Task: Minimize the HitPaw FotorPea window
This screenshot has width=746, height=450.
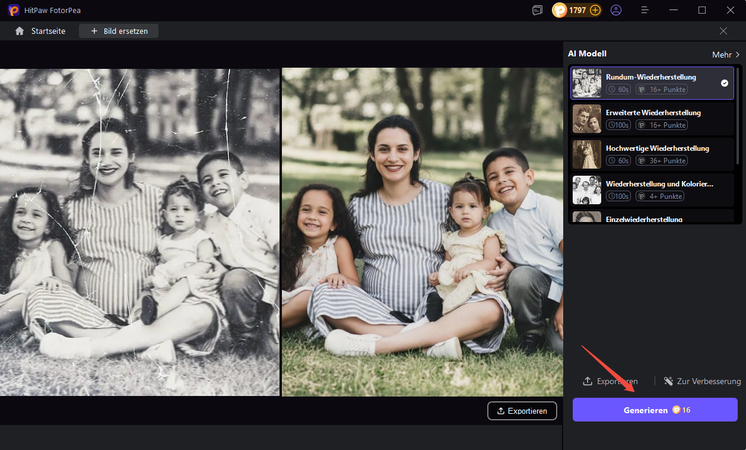Action: coord(673,10)
